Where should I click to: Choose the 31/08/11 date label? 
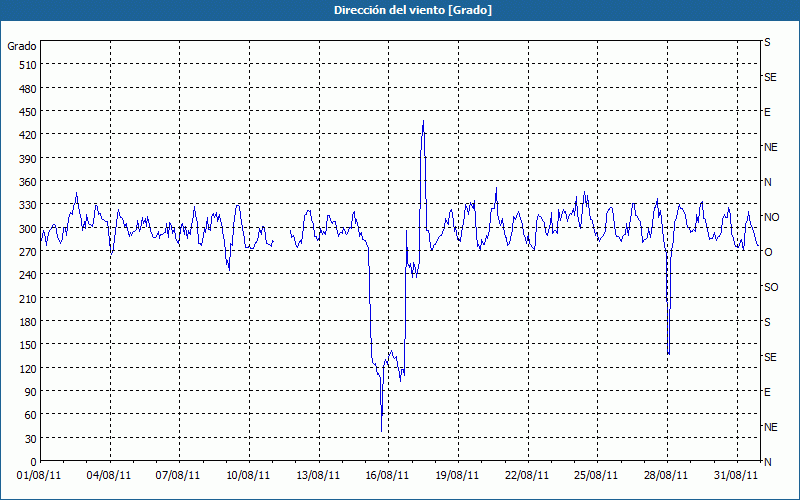[736, 476]
